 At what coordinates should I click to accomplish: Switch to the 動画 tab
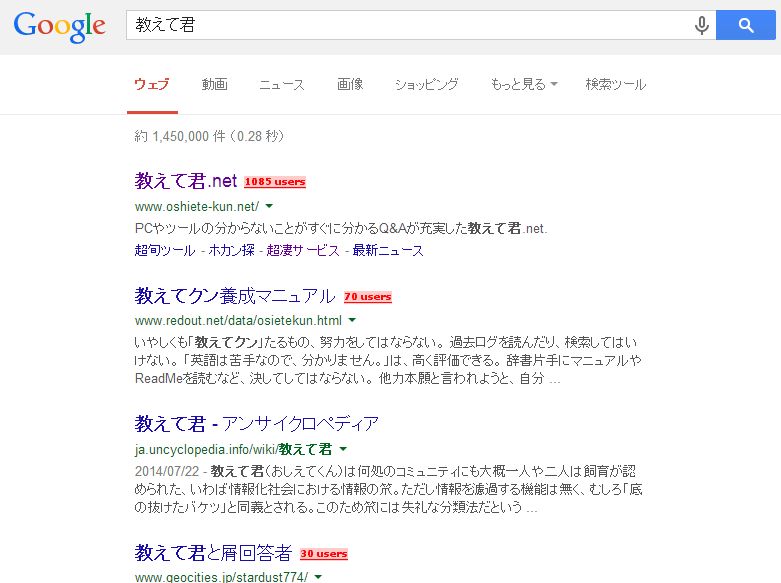coord(215,84)
